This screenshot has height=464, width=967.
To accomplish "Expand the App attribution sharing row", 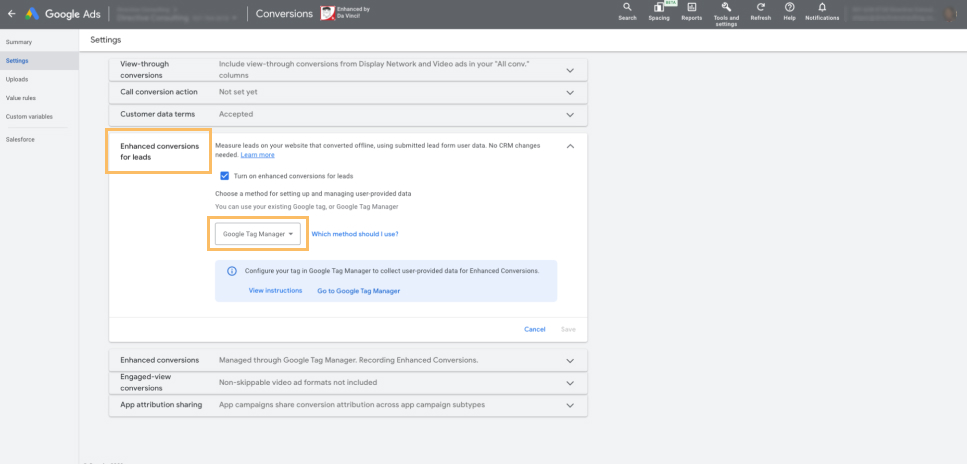I will pyautogui.click(x=570, y=405).
